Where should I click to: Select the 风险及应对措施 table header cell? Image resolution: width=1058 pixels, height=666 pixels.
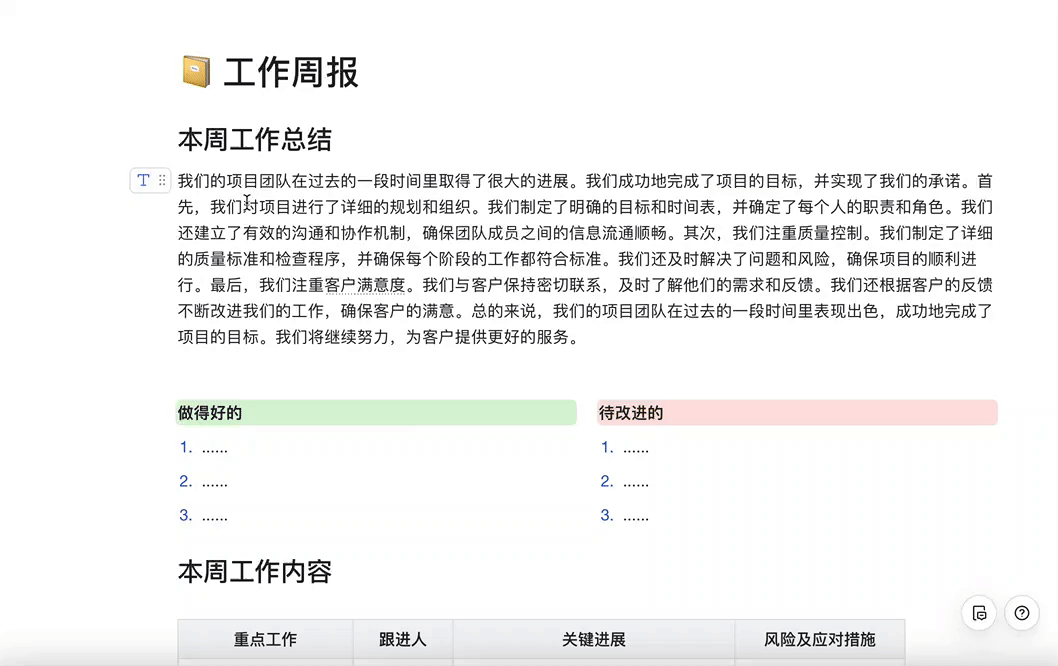point(820,639)
